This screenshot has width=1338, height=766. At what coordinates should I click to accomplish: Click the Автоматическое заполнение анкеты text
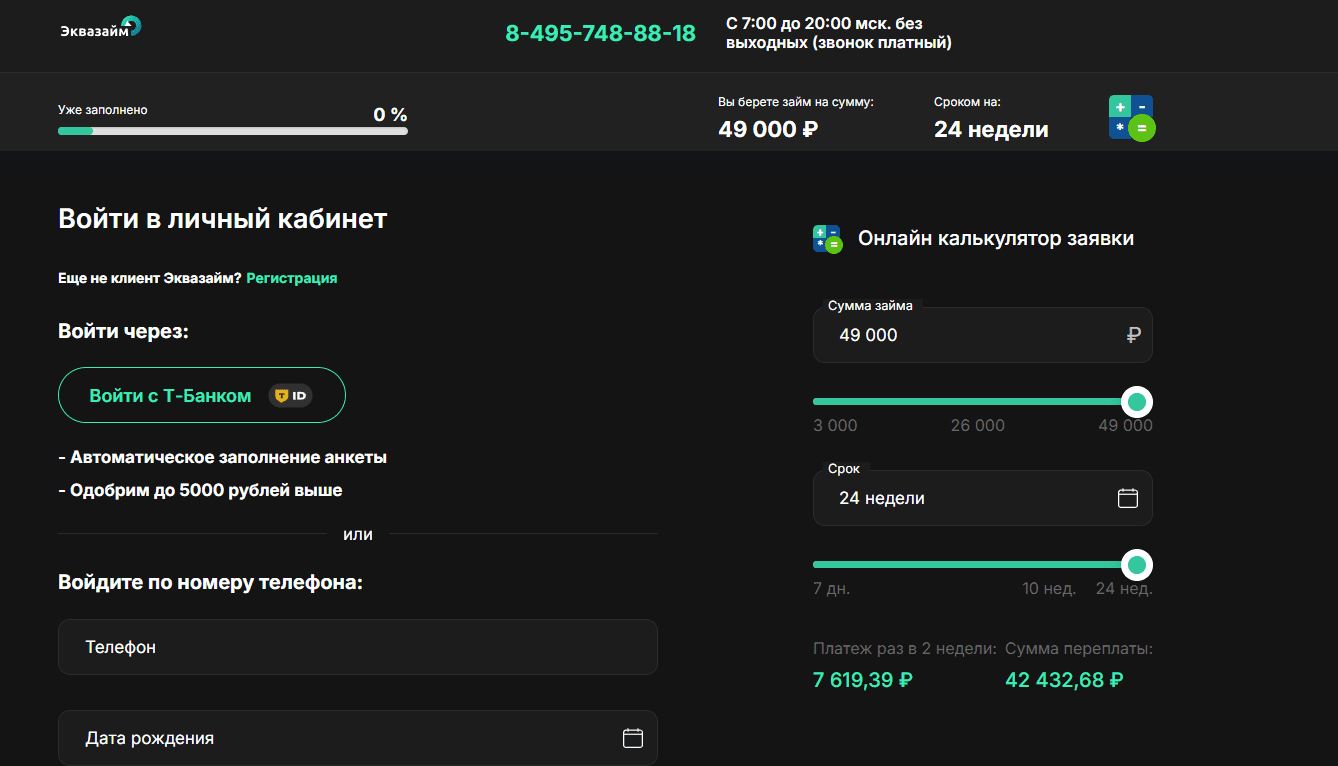(x=223, y=457)
